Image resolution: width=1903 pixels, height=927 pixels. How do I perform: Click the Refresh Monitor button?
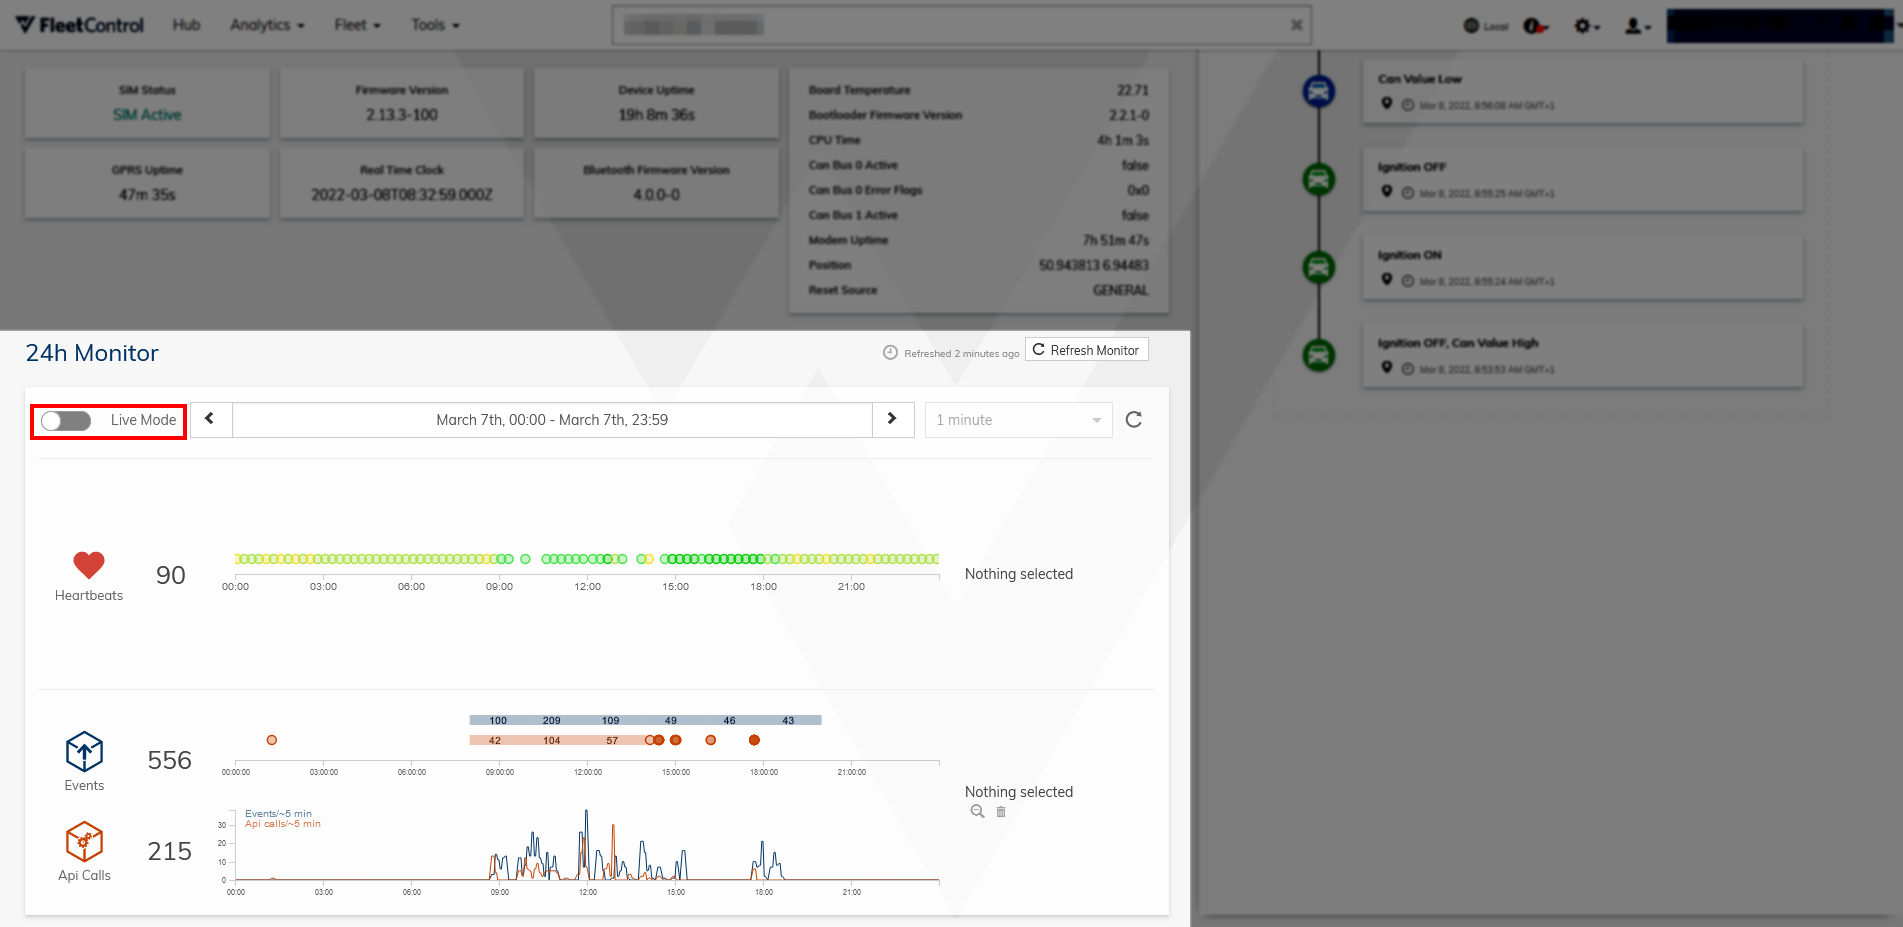[x=1086, y=350]
